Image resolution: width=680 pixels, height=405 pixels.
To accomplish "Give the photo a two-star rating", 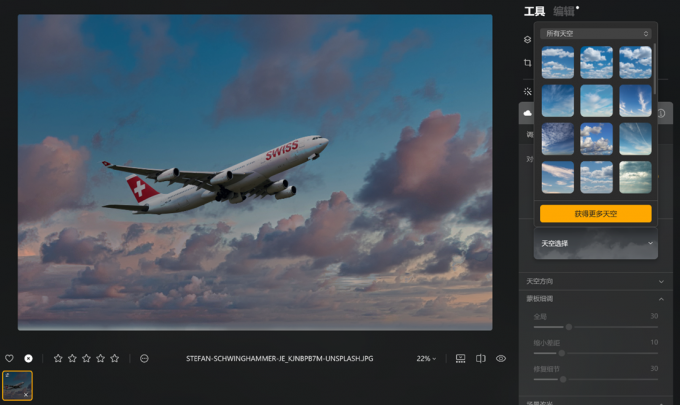I will 72,358.
